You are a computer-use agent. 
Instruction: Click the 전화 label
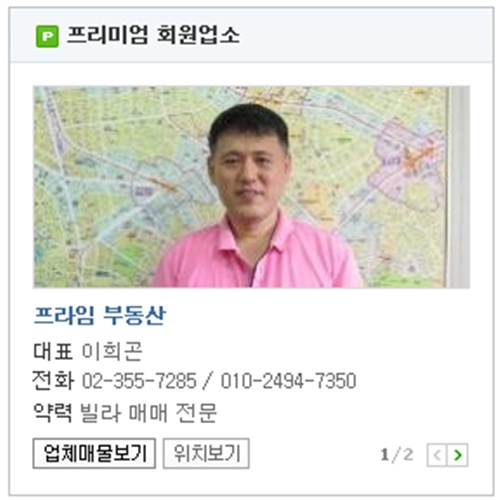pyautogui.click(x=53, y=381)
